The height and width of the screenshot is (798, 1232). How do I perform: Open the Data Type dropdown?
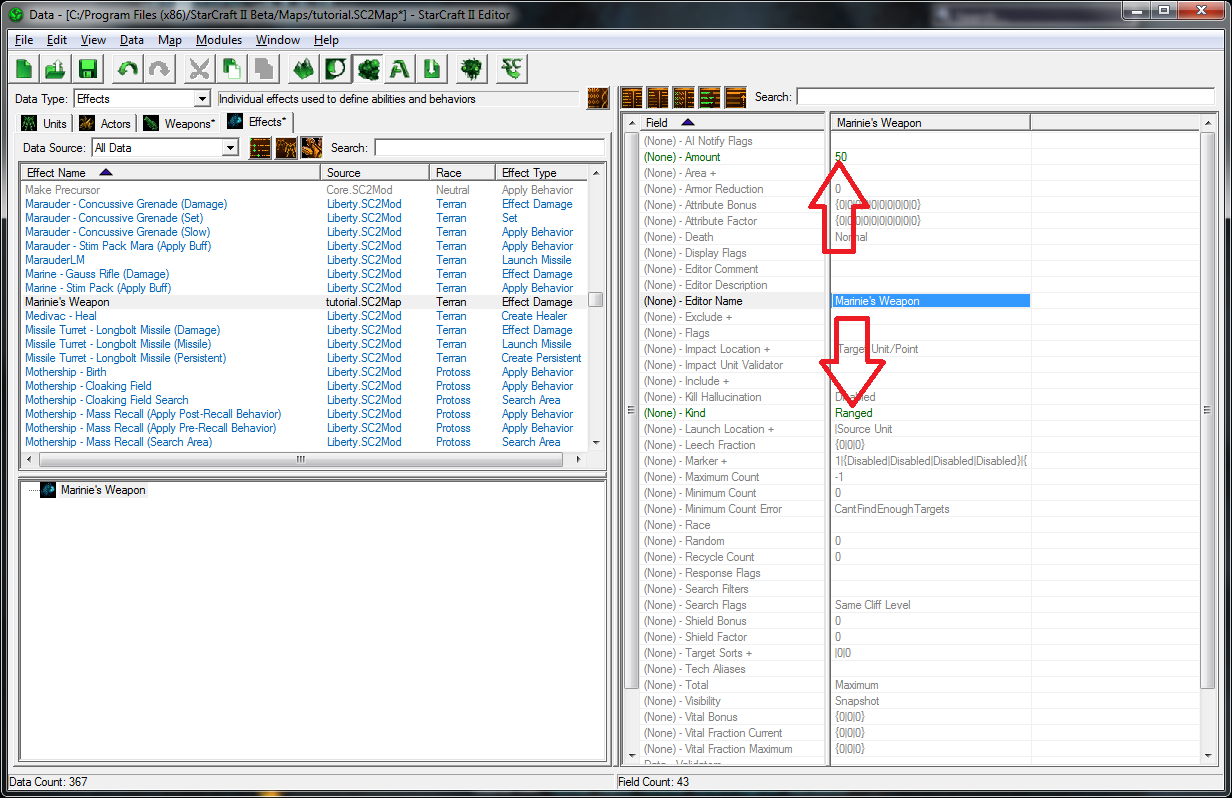pos(203,99)
